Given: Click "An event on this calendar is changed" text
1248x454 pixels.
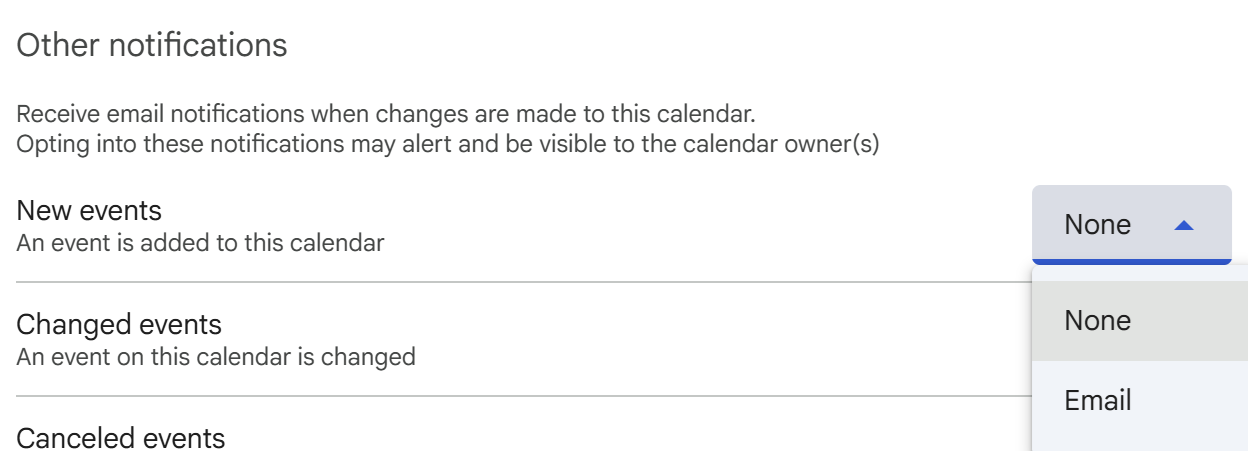Looking at the screenshot, I should (216, 356).
